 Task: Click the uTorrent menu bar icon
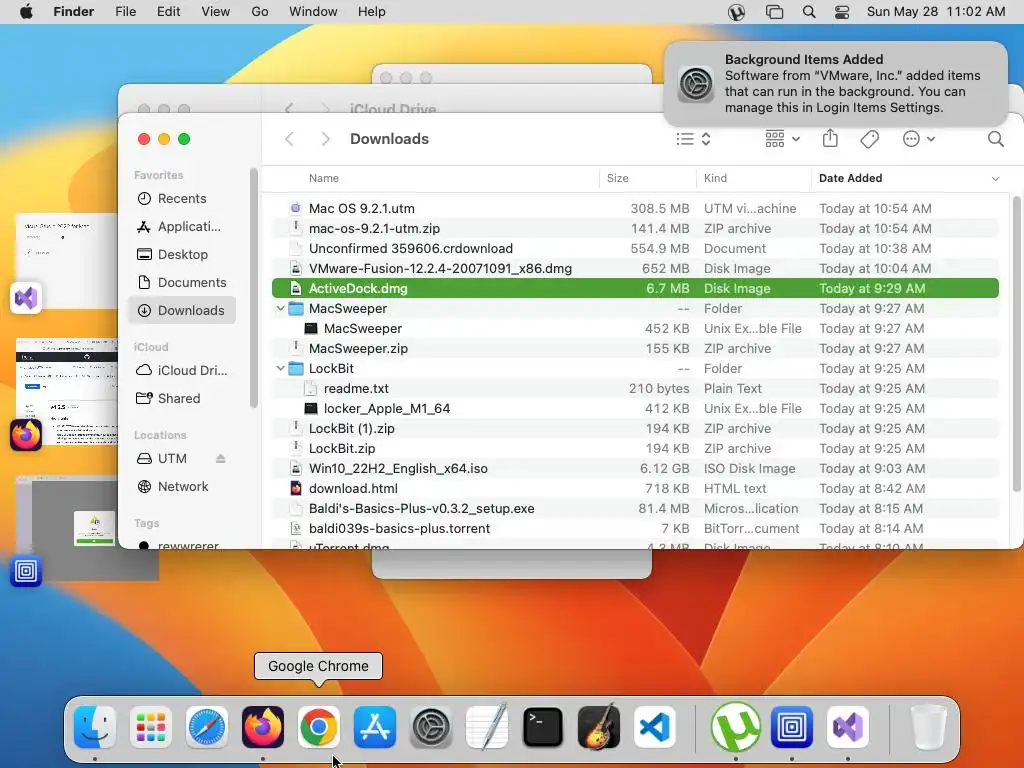click(736, 12)
